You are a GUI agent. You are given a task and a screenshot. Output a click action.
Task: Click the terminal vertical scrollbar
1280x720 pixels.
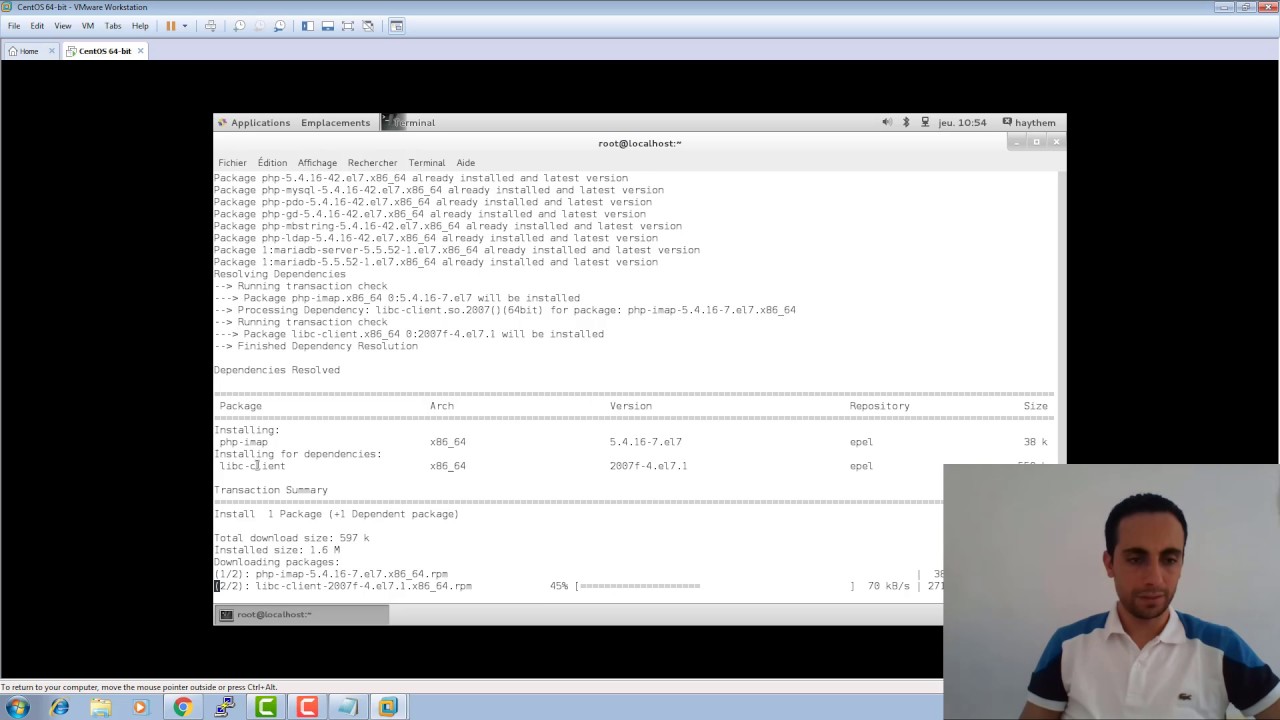pos(1061,316)
